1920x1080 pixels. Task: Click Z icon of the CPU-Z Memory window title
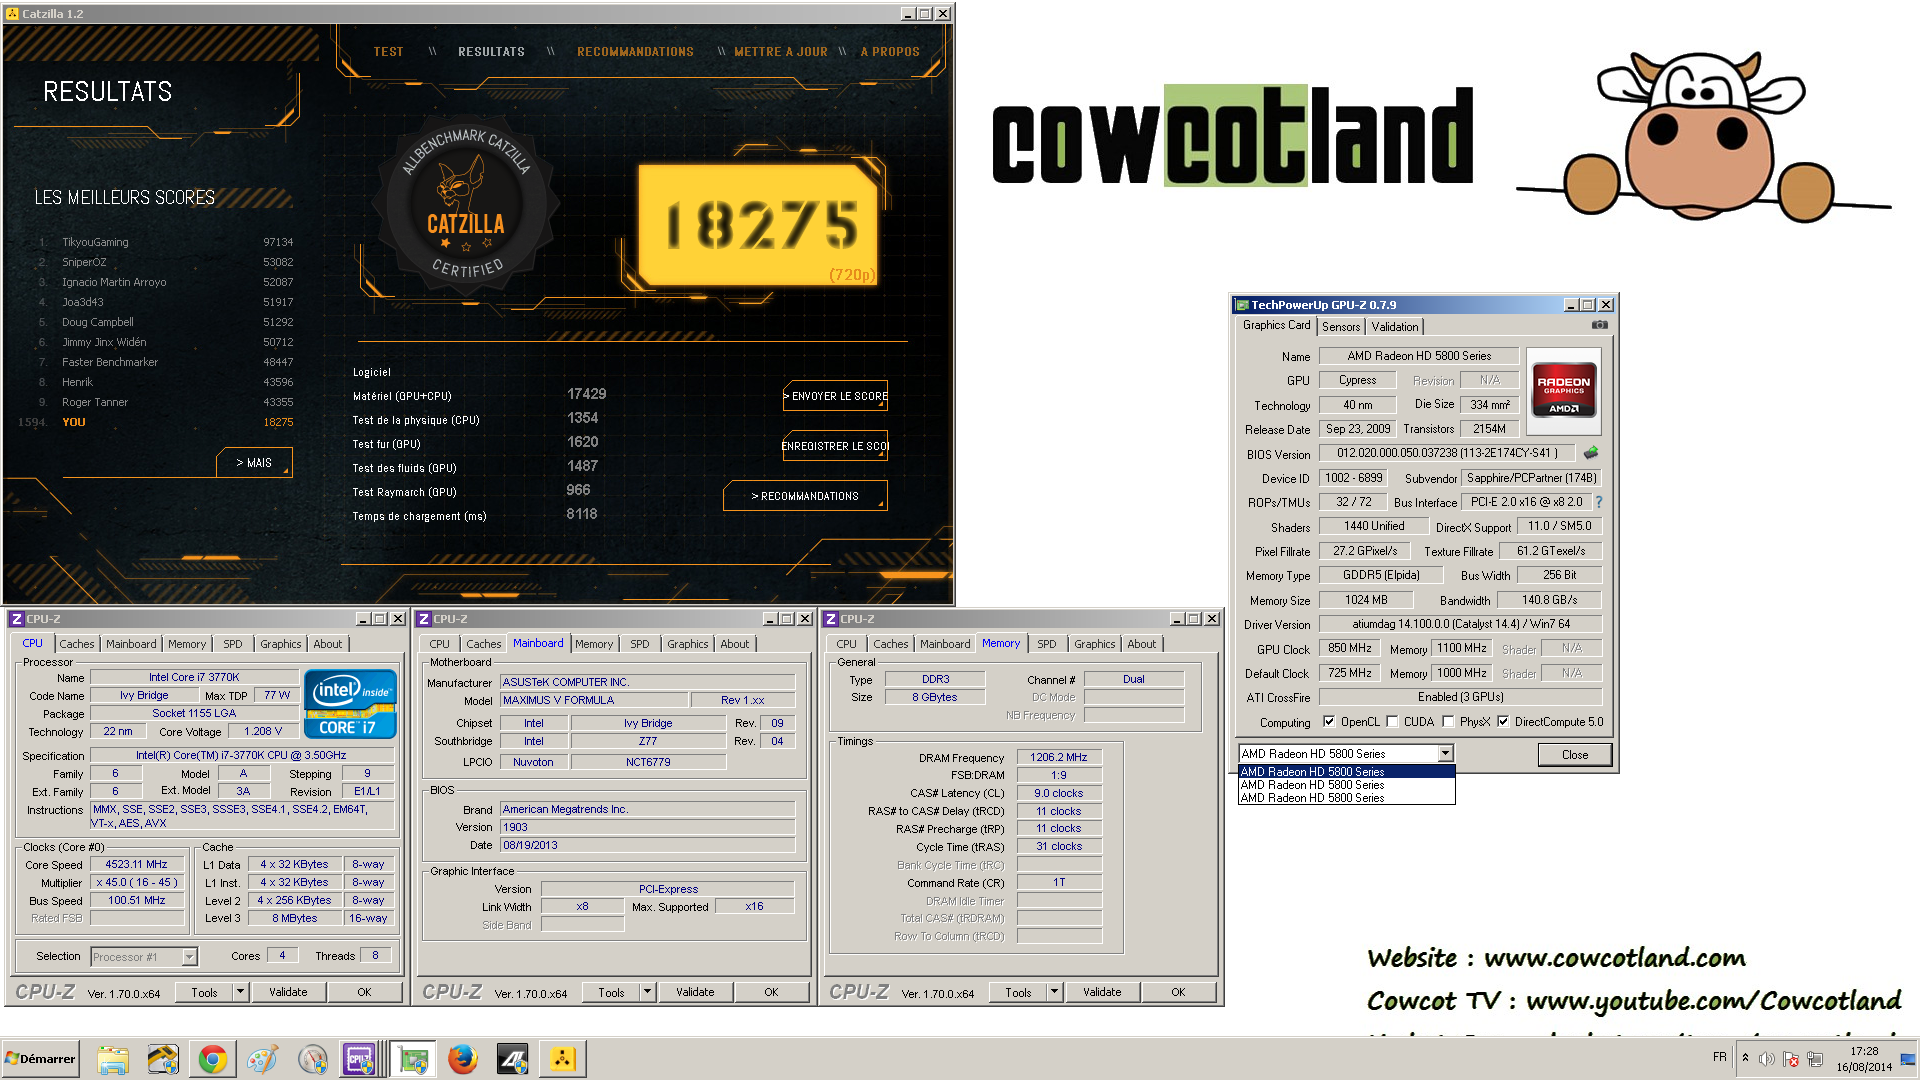tap(831, 619)
